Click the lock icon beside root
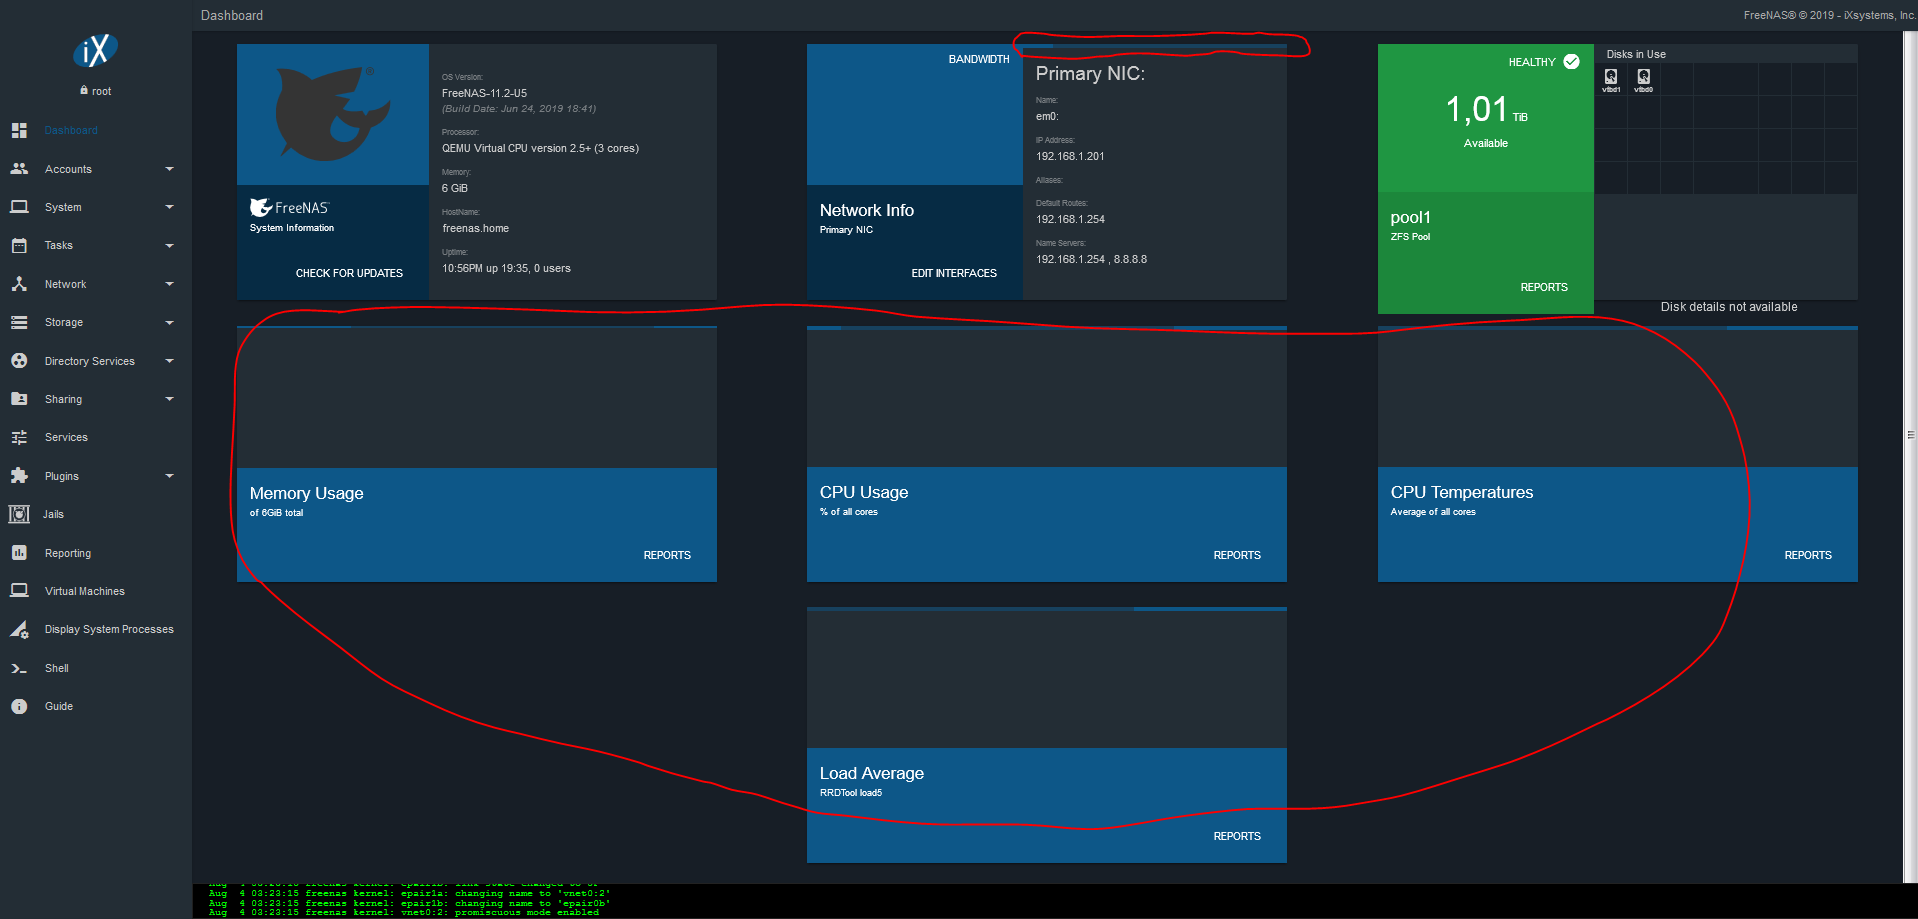The width and height of the screenshot is (1918, 919). point(84,90)
